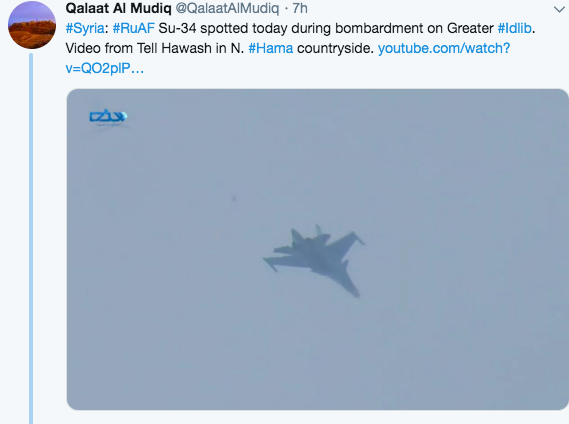Click the "bombardment on Greater" text
Viewport: 569px width, 424px height.
414,28
